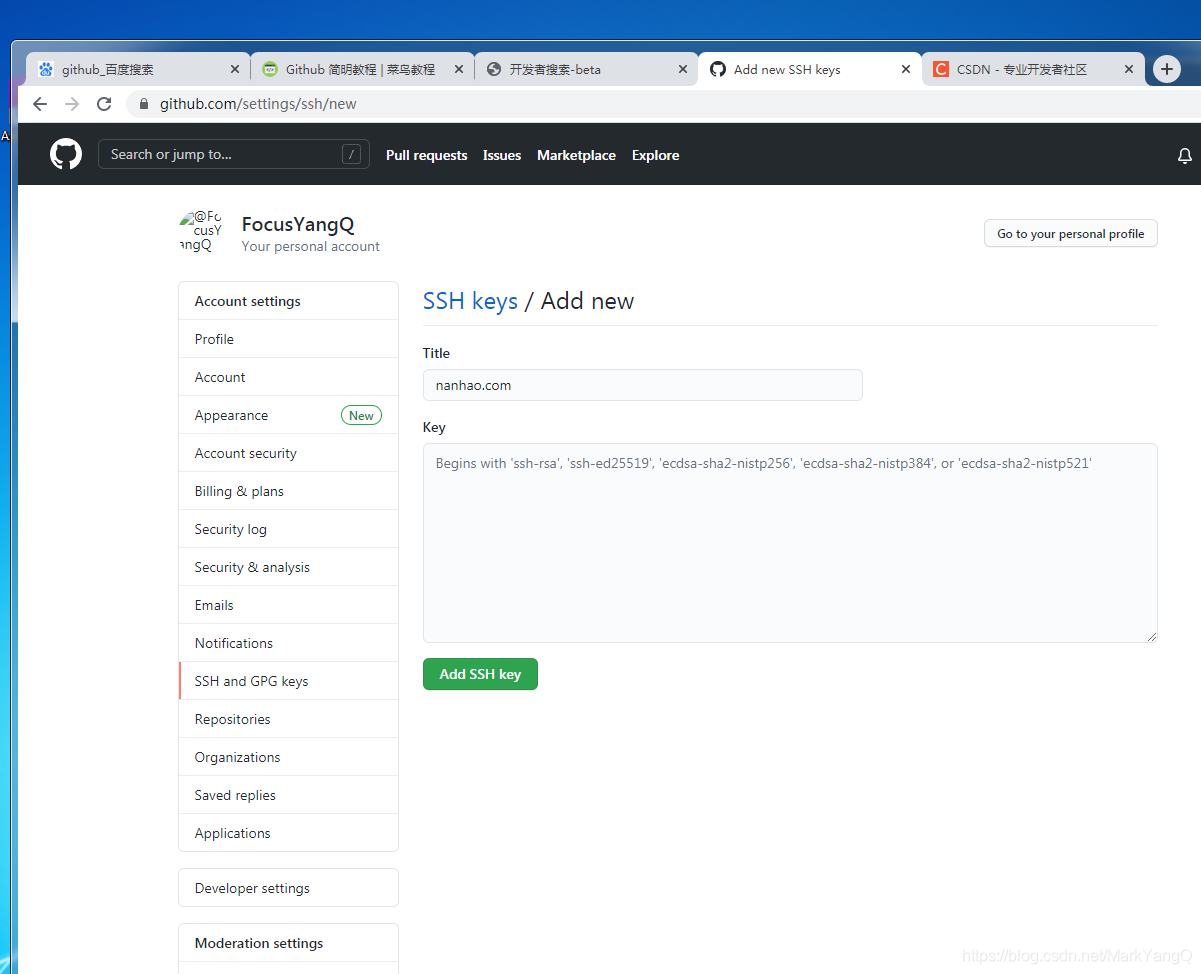Switch to CSDN 专业开发者社区 tab
Screen dimensions: 1201x974
coord(1033,70)
